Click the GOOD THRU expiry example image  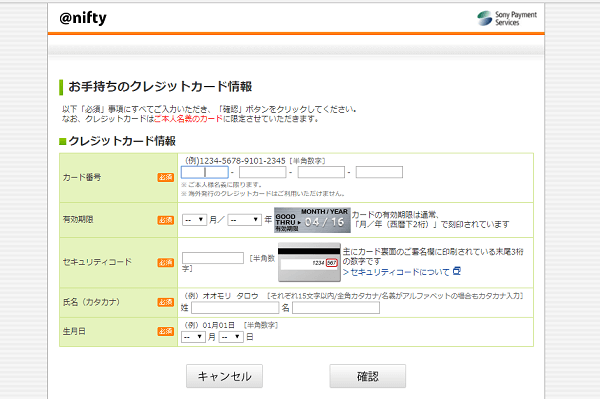pyautogui.click(x=312, y=220)
